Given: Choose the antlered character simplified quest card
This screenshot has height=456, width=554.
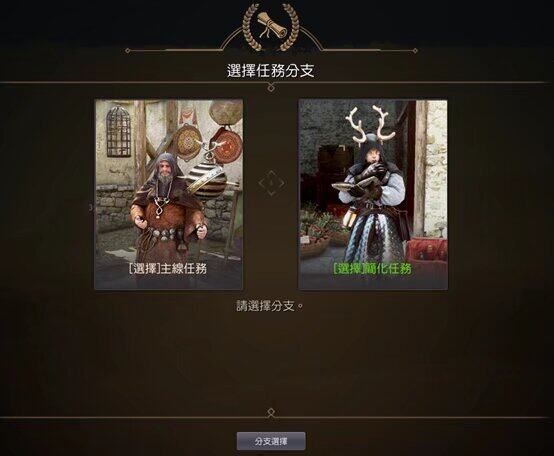Looking at the screenshot, I should [x=373, y=195].
